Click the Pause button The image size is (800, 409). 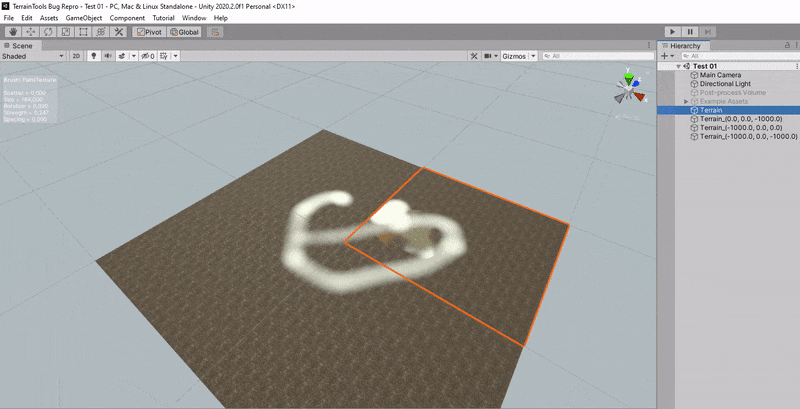pyautogui.click(x=690, y=32)
